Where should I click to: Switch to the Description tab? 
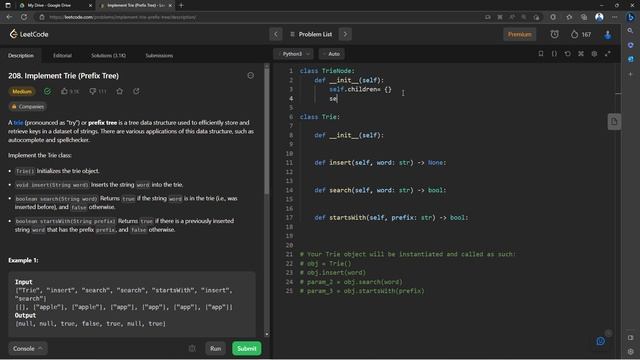21,56
